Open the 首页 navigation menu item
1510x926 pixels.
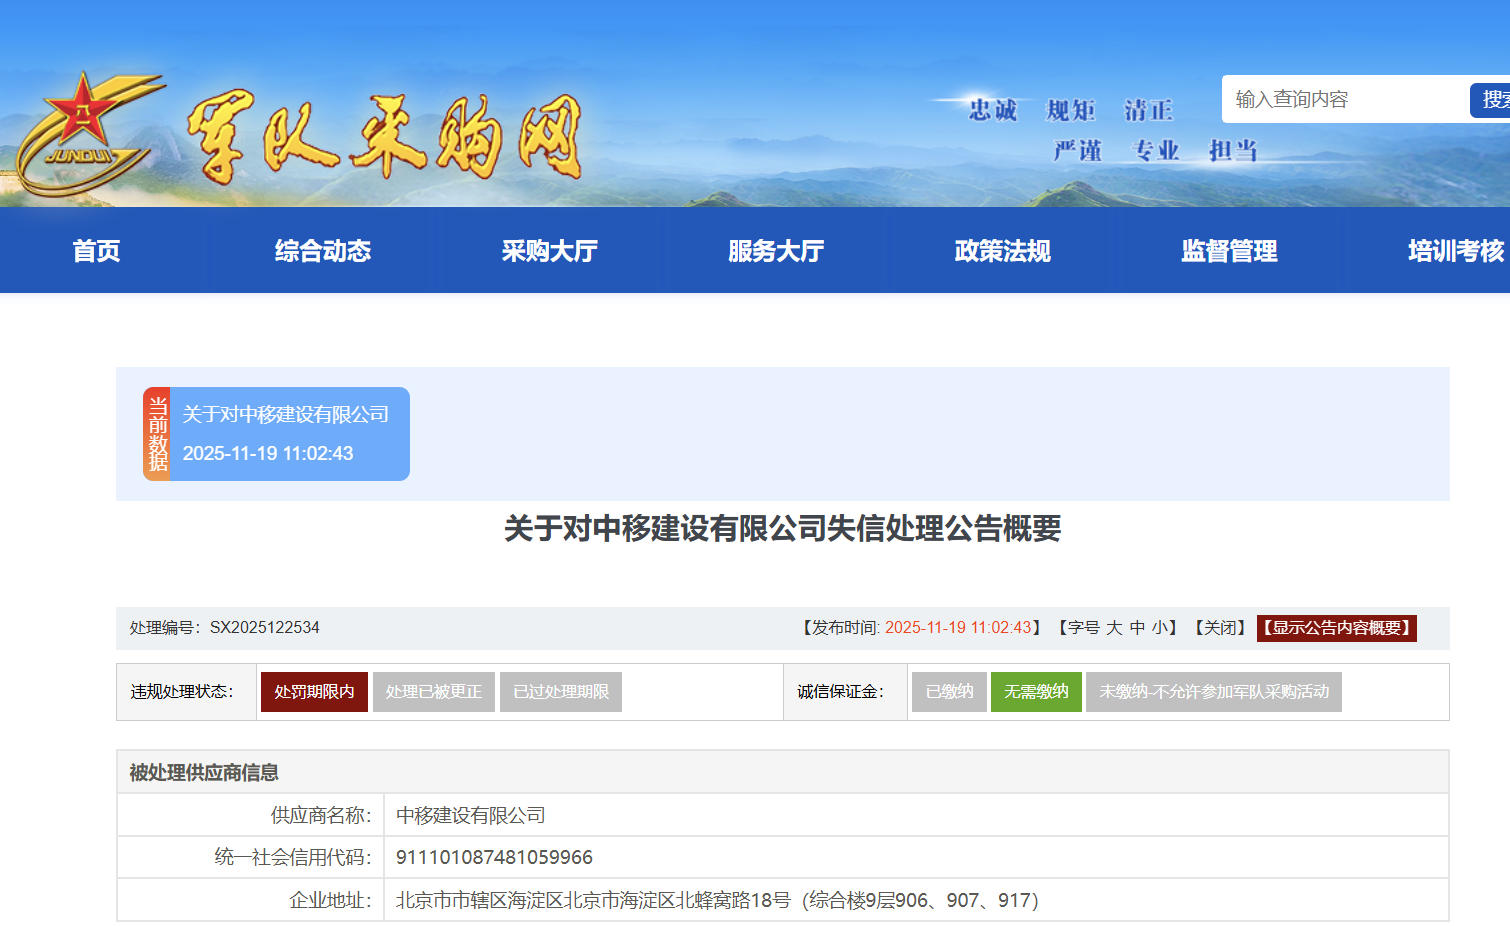coord(97,251)
